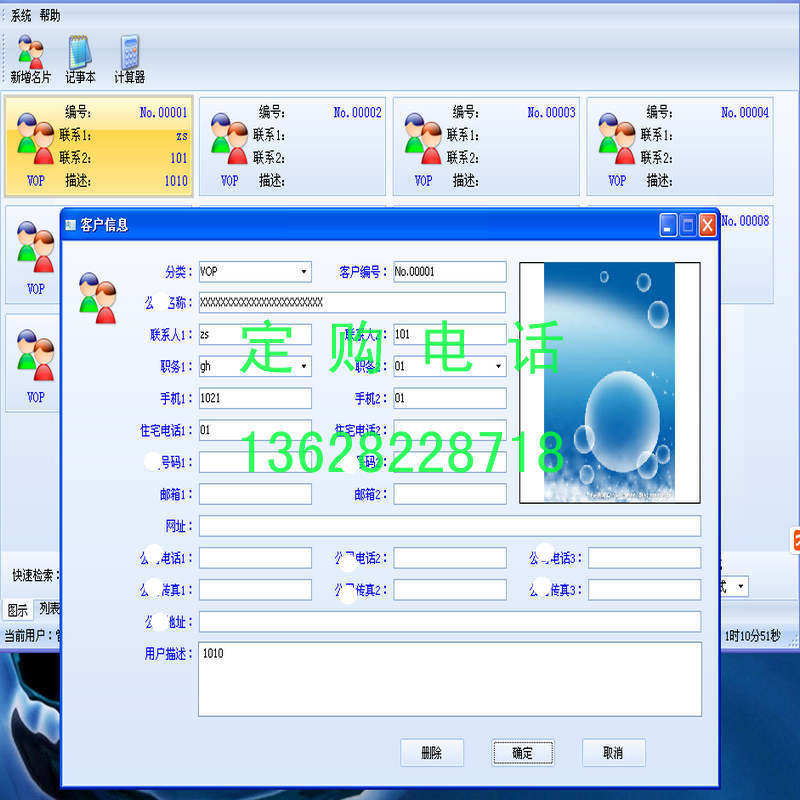Maximize the 客户信息 dialog
This screenshot has width=800, height=800.
(x=688, y=225)
